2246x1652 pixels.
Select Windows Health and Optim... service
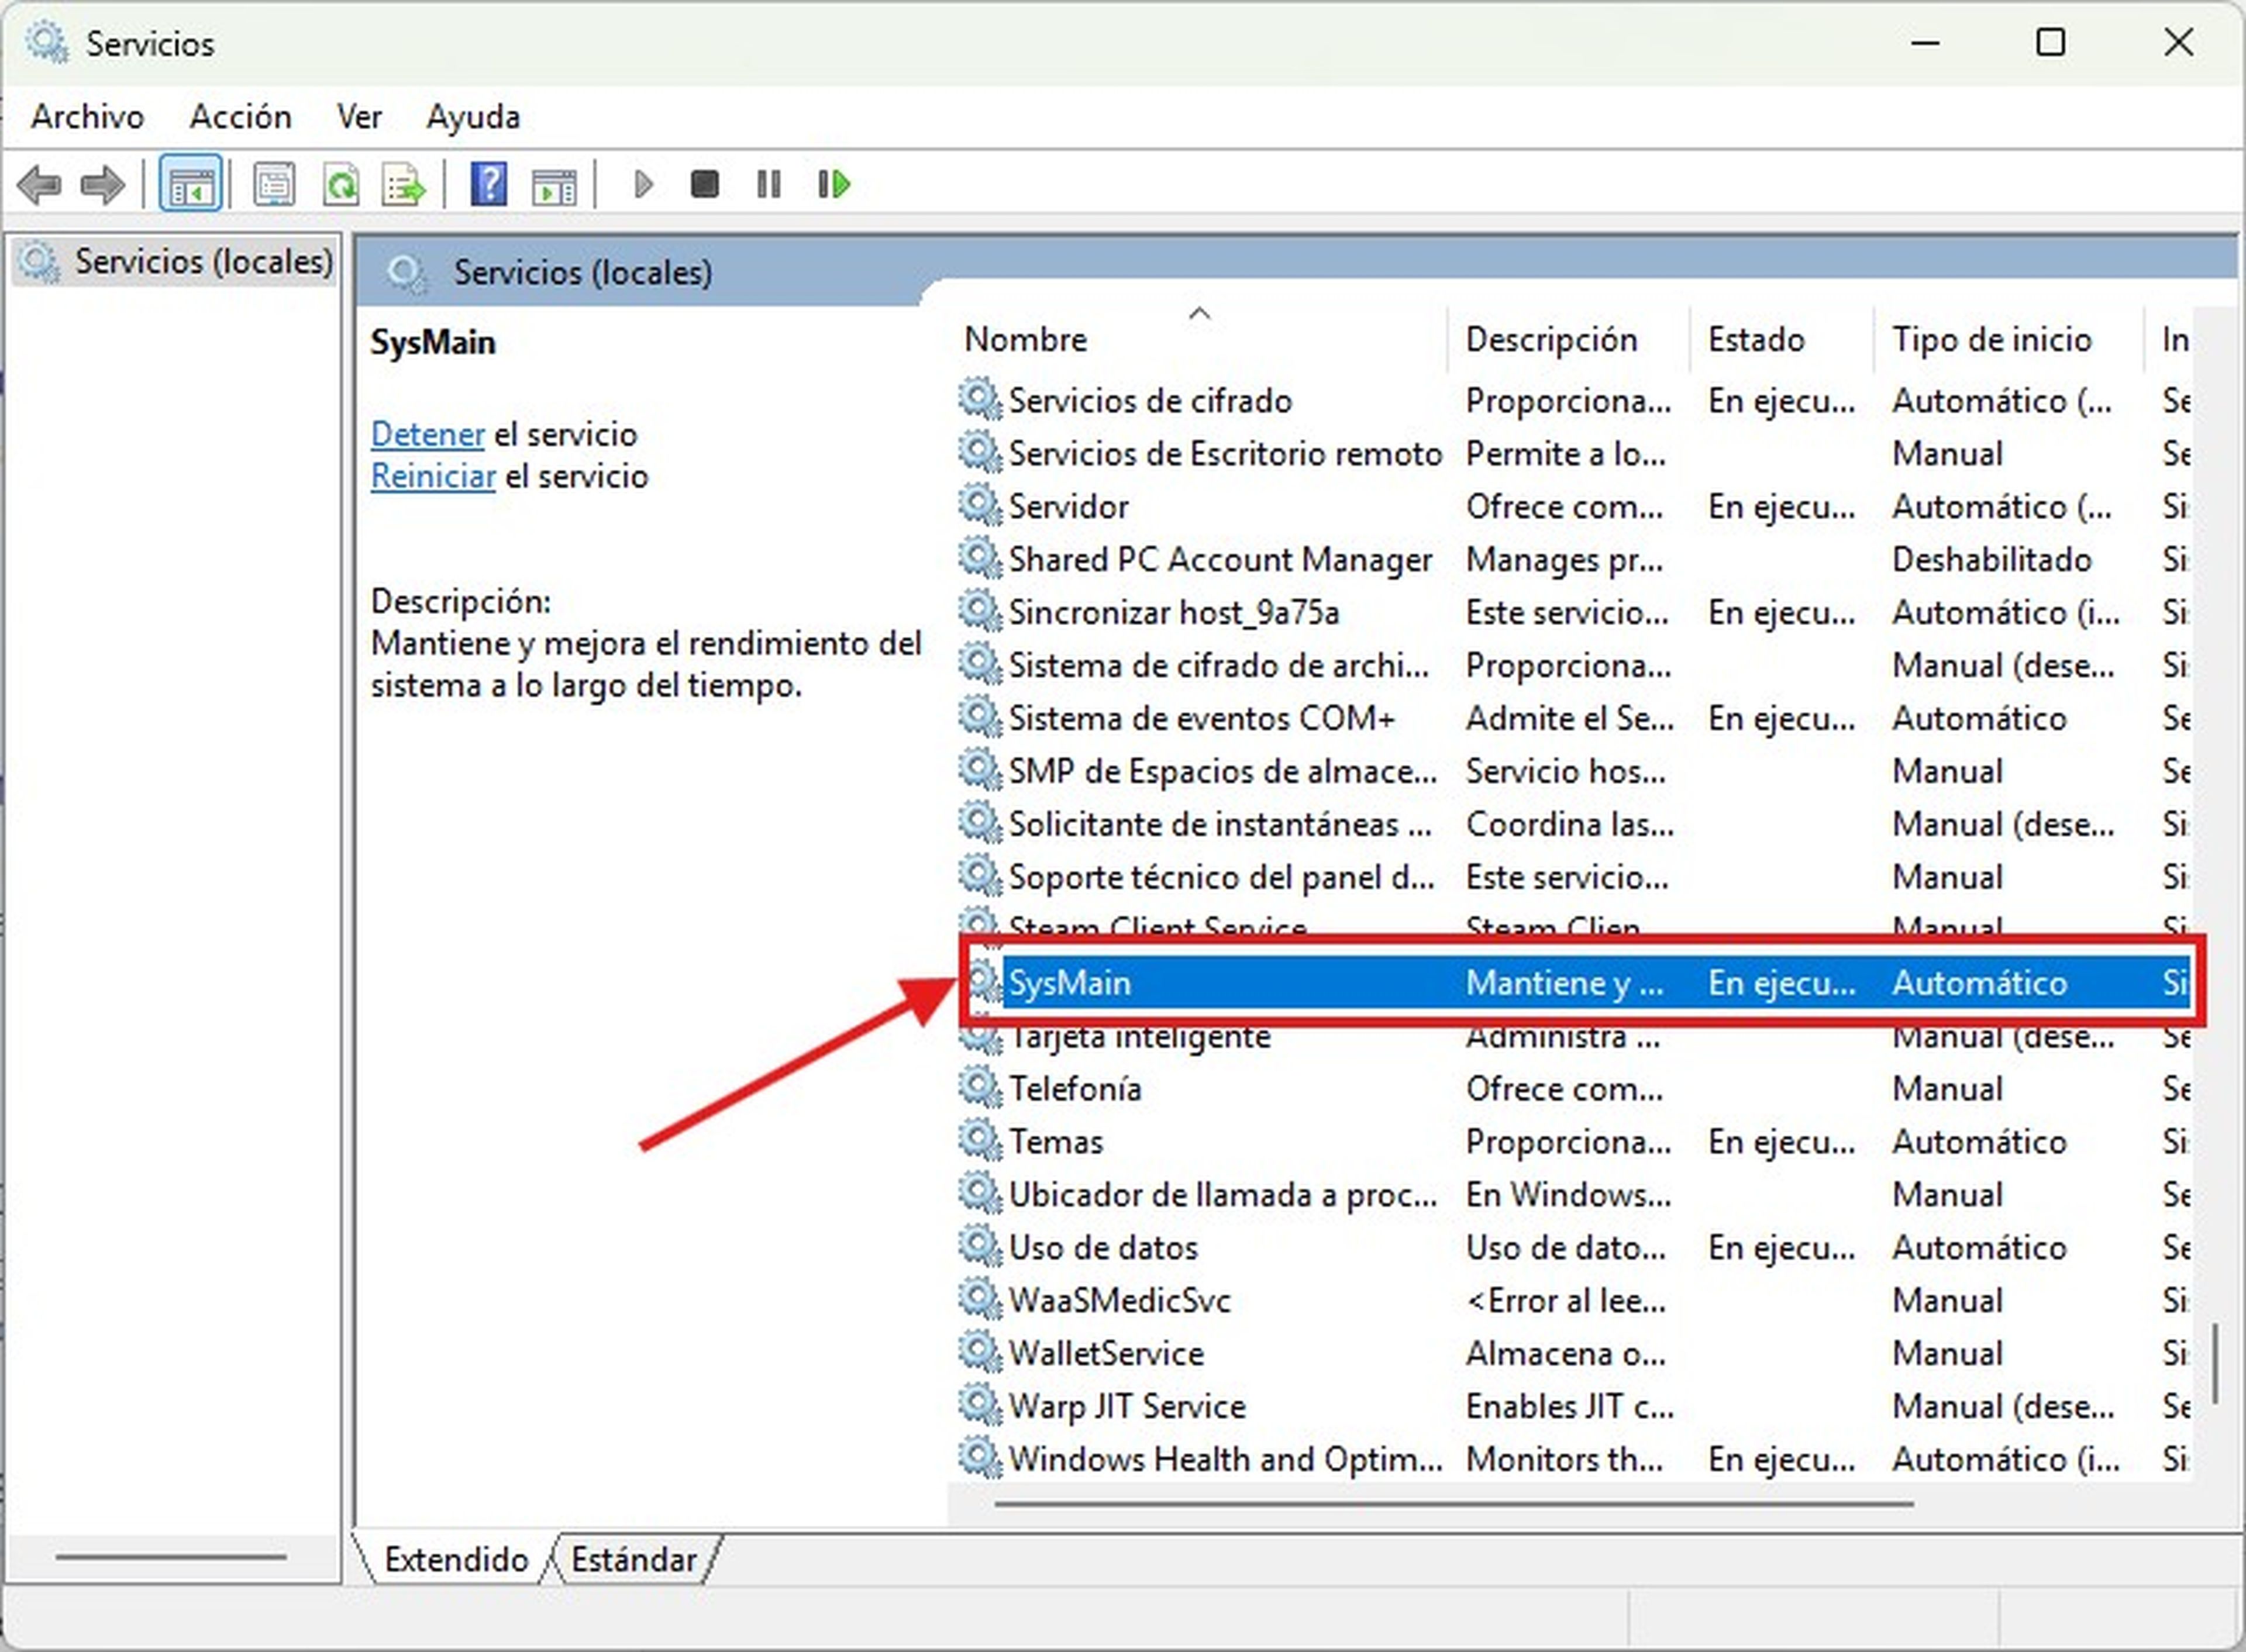pyautogui.click(x=1575, y=1459)
